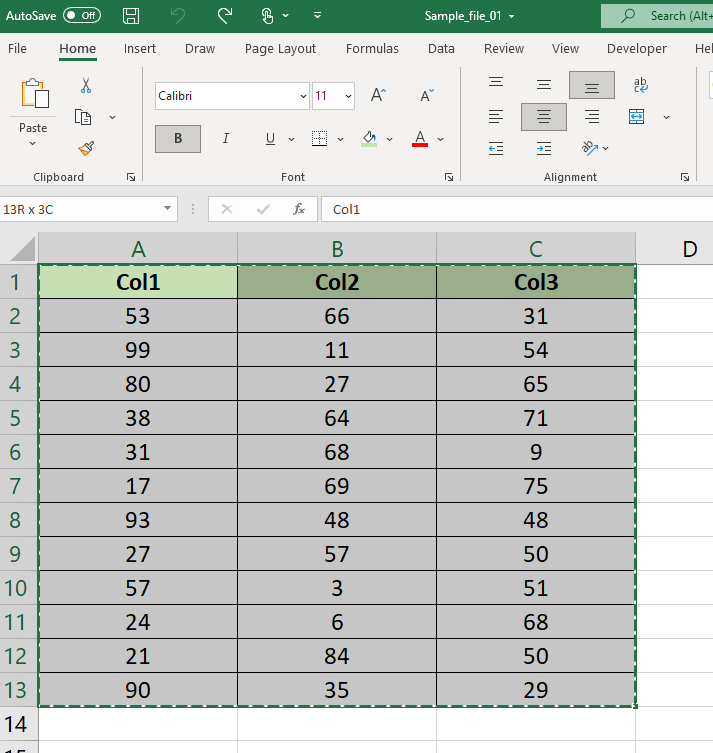713x753 pixels.
Task: Click Increase Font Size icon
Action: click(x=378, y=95)
